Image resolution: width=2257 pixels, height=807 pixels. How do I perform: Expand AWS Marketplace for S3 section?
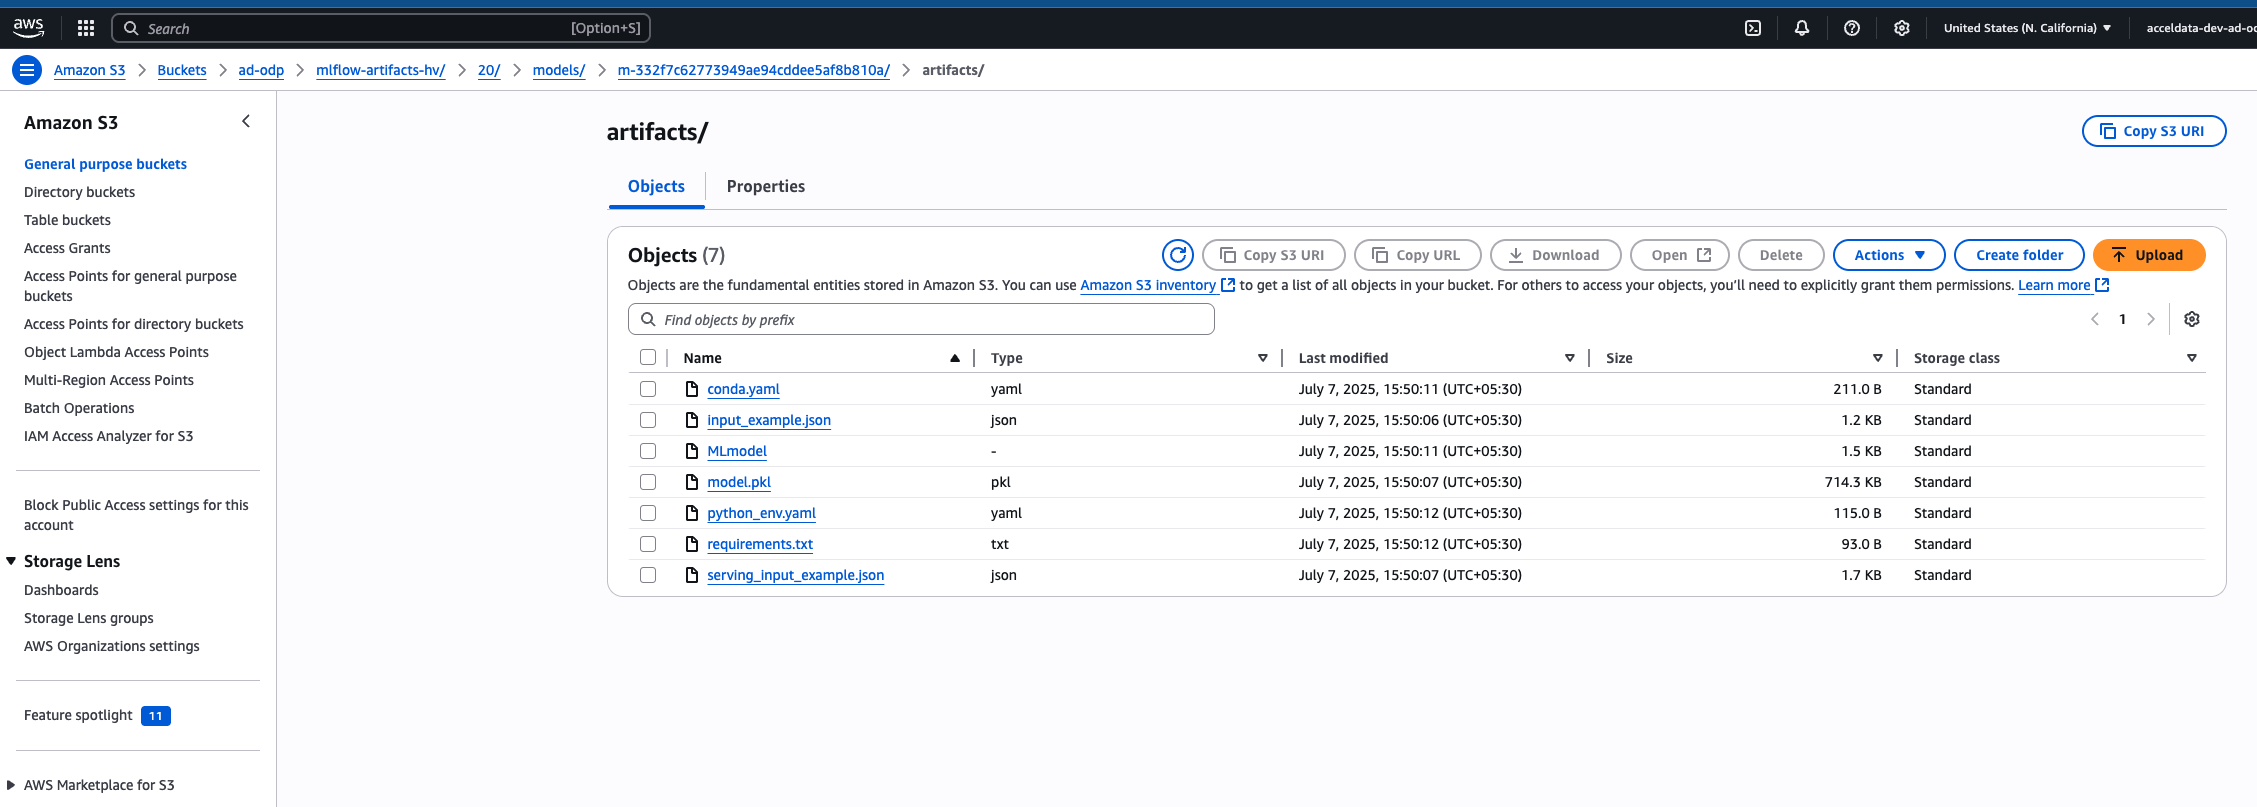[x=11, y=785]
